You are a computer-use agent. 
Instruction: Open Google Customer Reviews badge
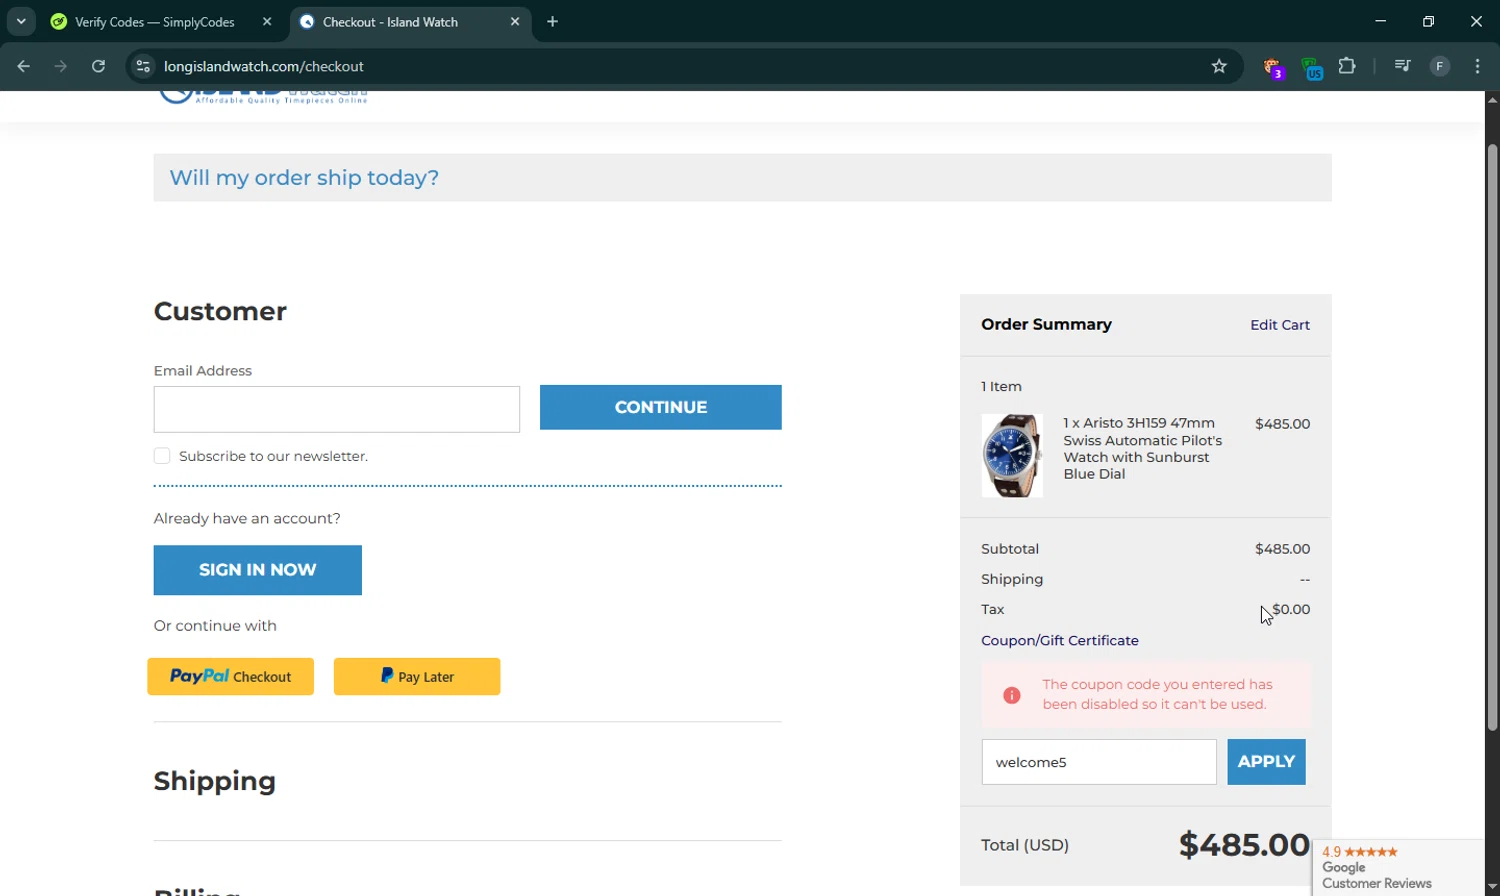point(1398,868)
